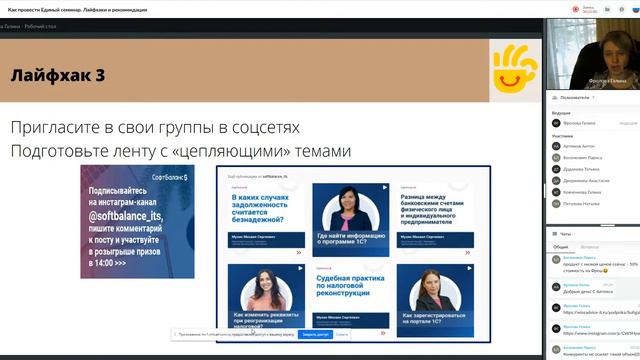Click the webinar title 'Как провести Единый семинар'
The image size is (640, 360).
(78, 9)
